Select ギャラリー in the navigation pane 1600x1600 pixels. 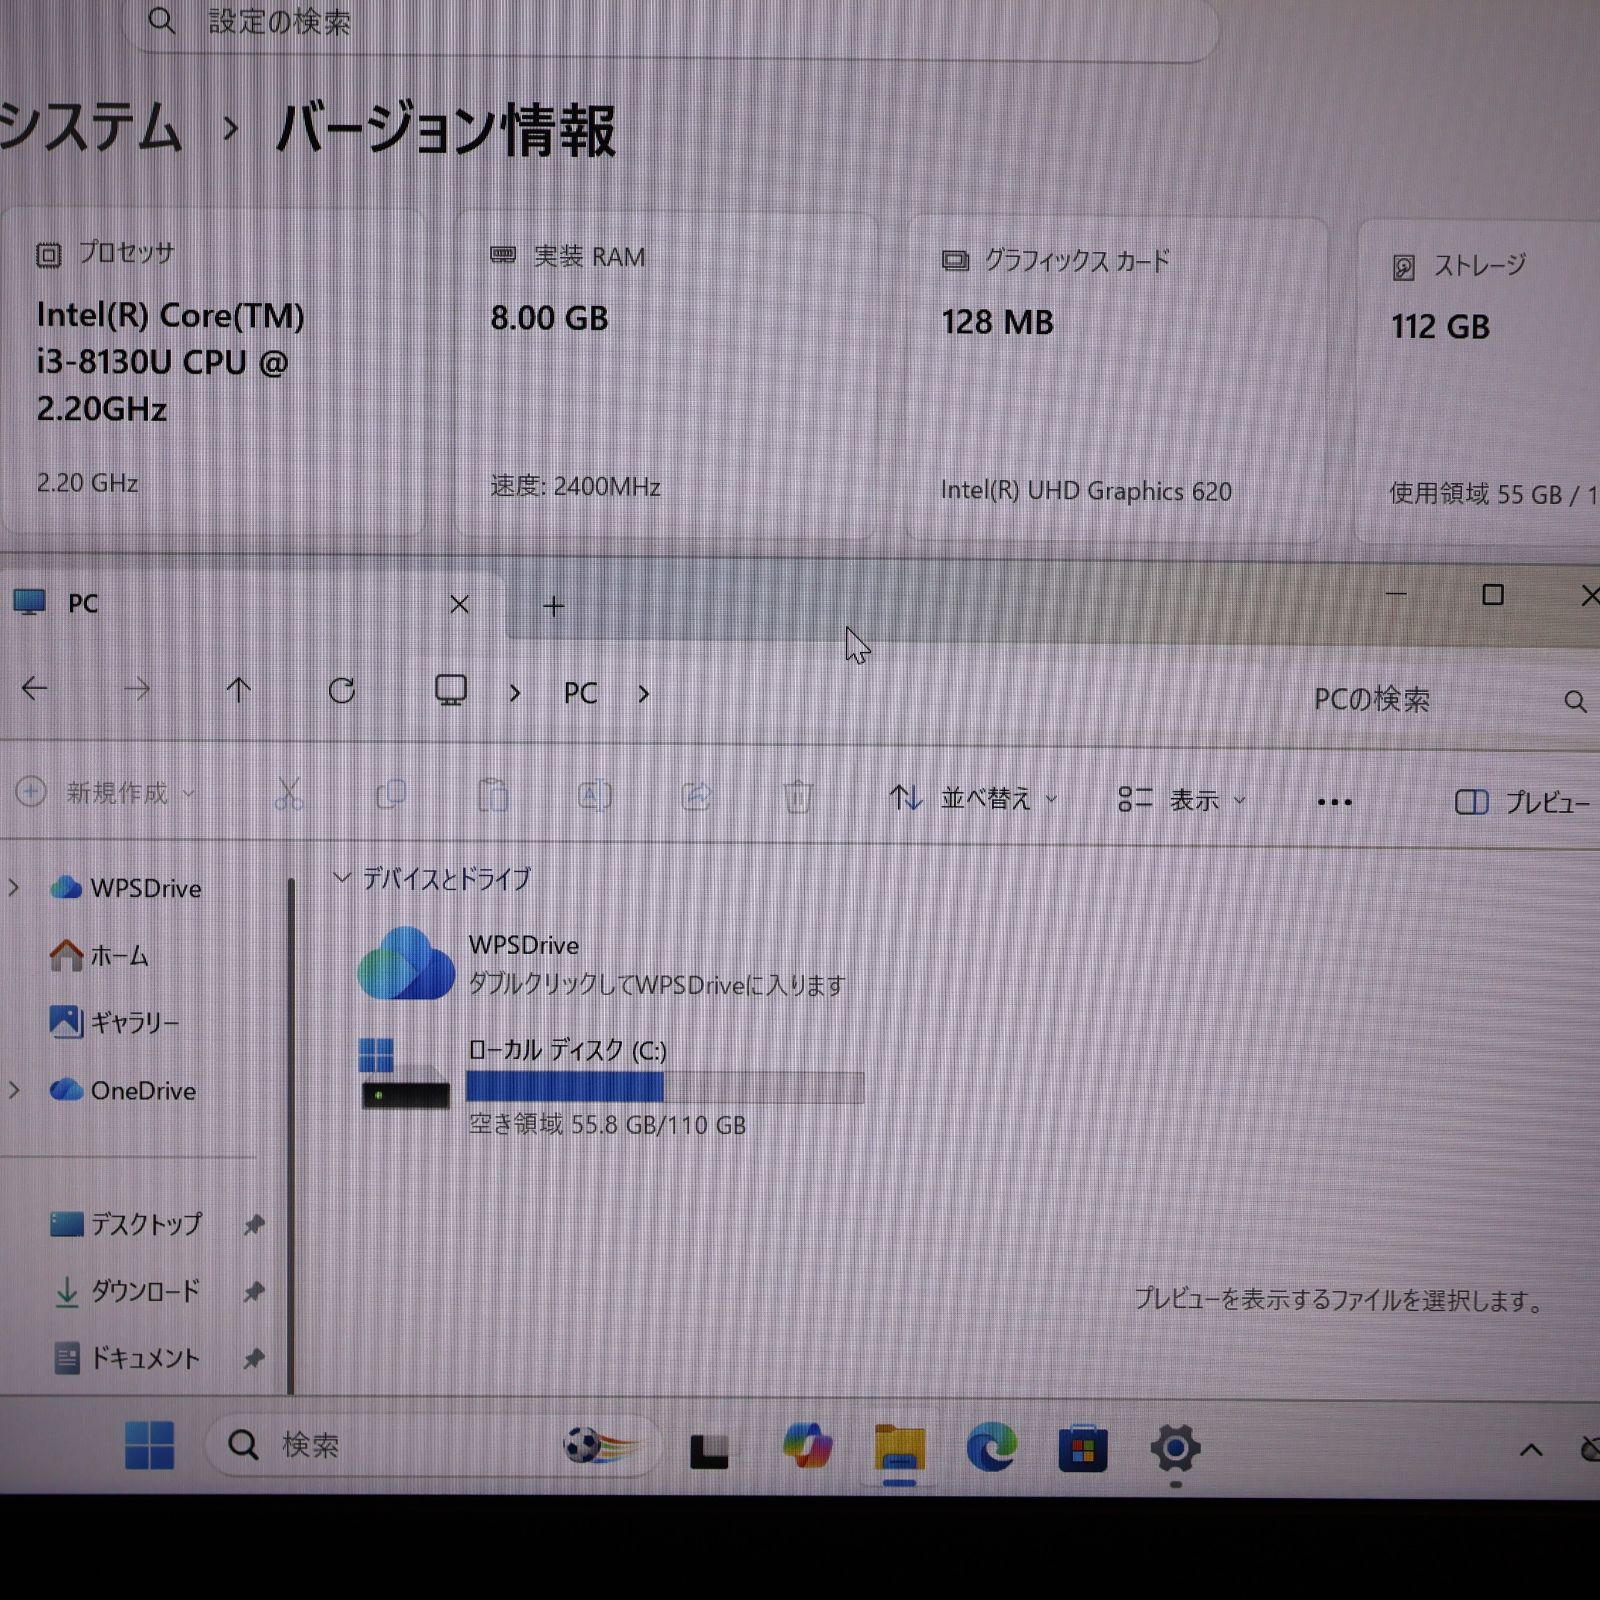pos(115,1022)
